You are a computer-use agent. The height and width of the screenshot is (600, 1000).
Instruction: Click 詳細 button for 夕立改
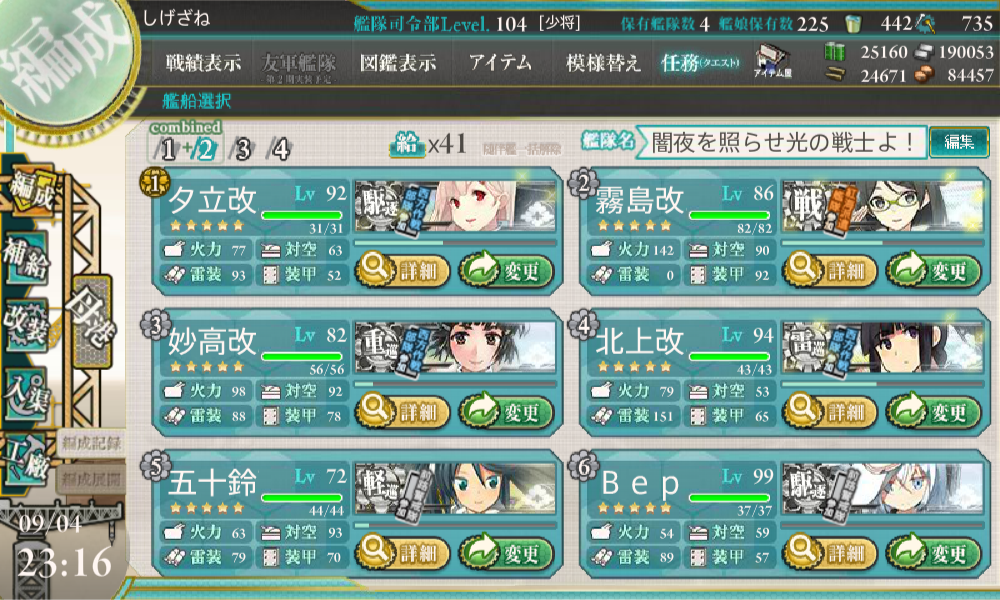click(x=403, y=270)
